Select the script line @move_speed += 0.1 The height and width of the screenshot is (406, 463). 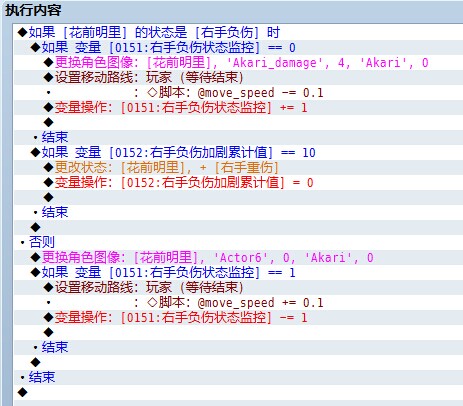[x=238, y=303]
